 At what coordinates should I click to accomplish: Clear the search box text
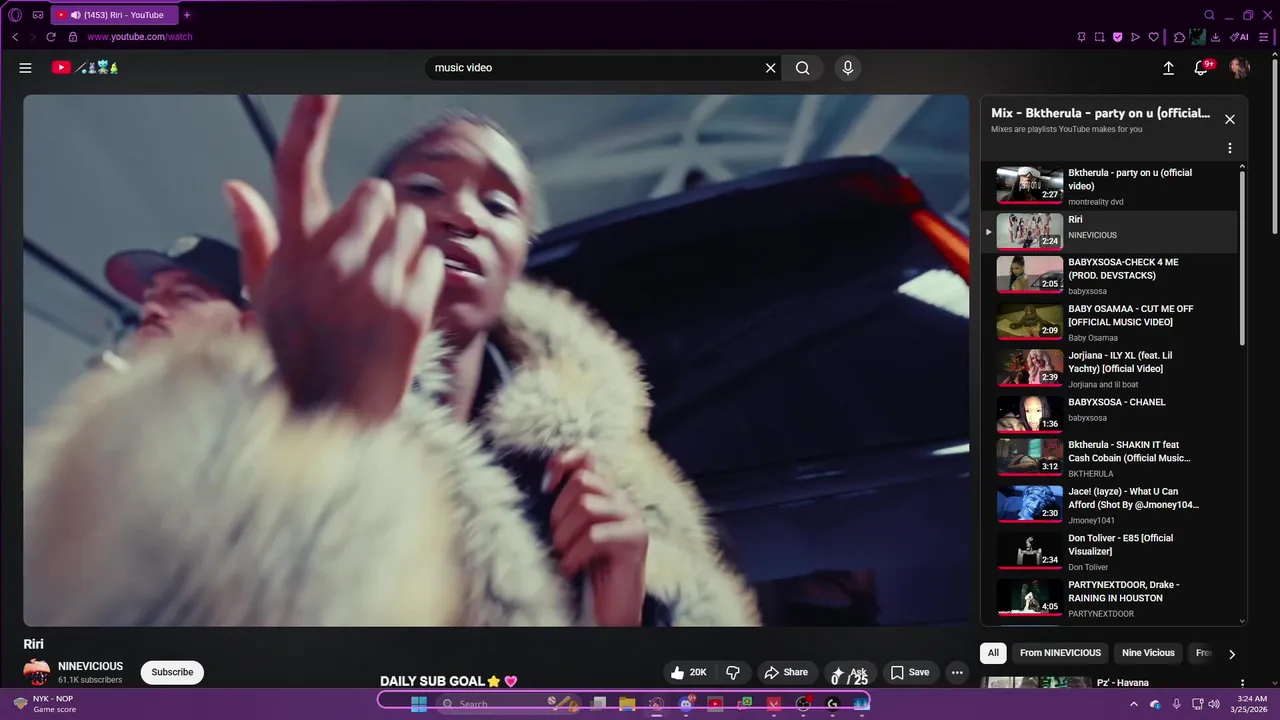pyautogui.click(x=770, y=68)
